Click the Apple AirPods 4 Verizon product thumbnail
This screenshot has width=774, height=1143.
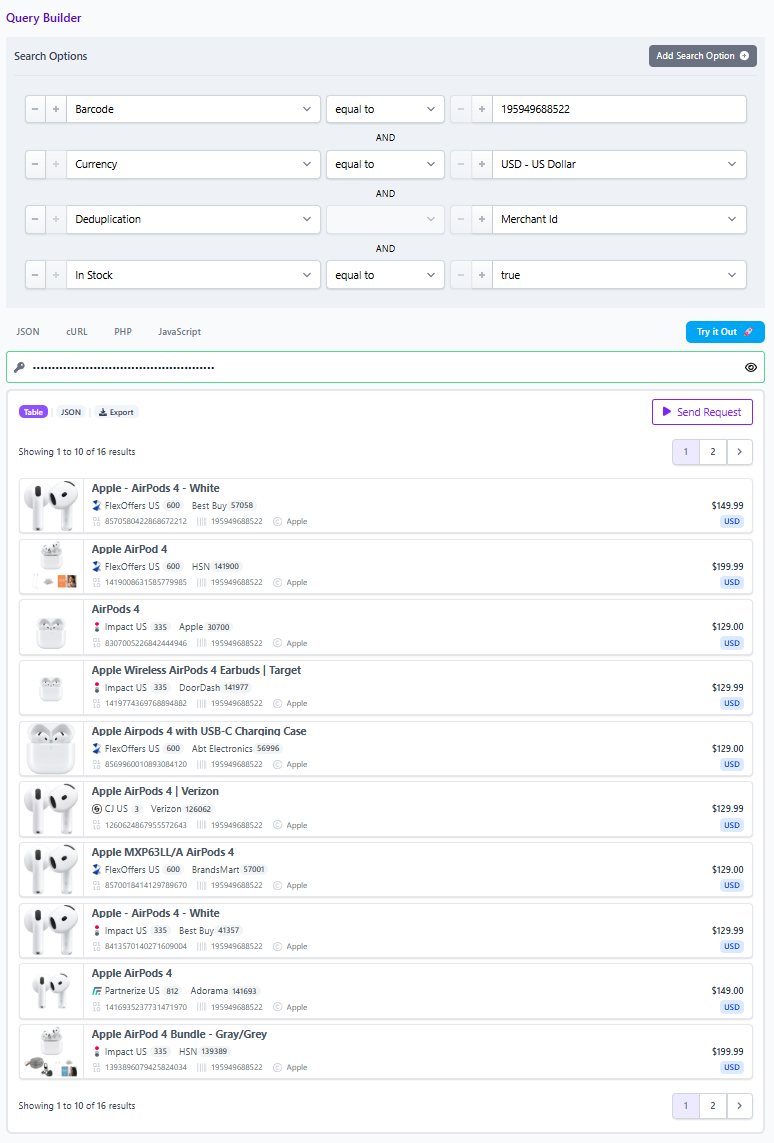click(51, 809)
